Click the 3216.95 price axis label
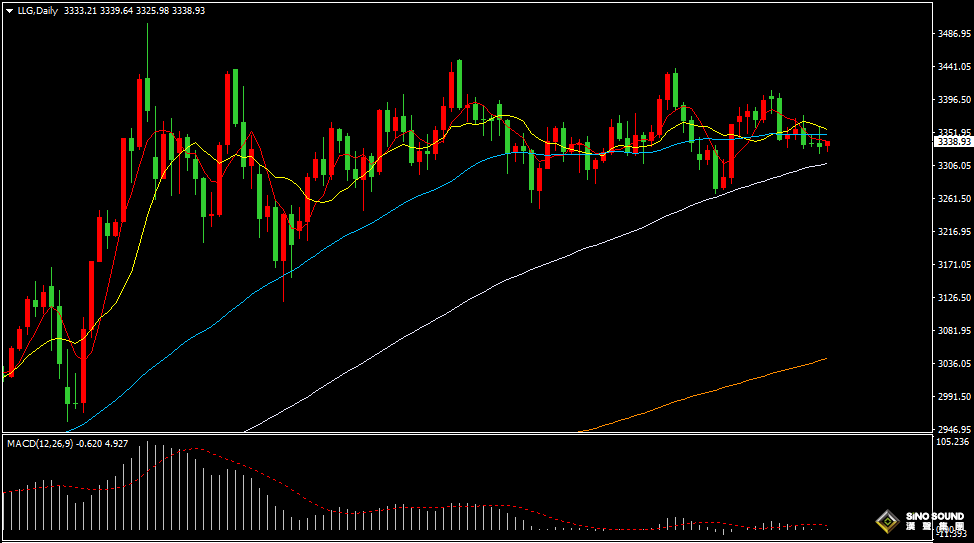 954,232
